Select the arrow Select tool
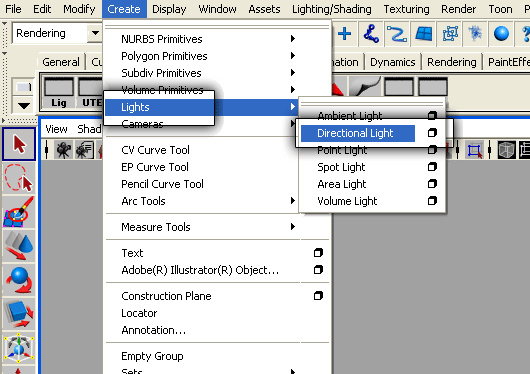Image resolution: width=530 pixels, height=374 pixels. (19, 144)
